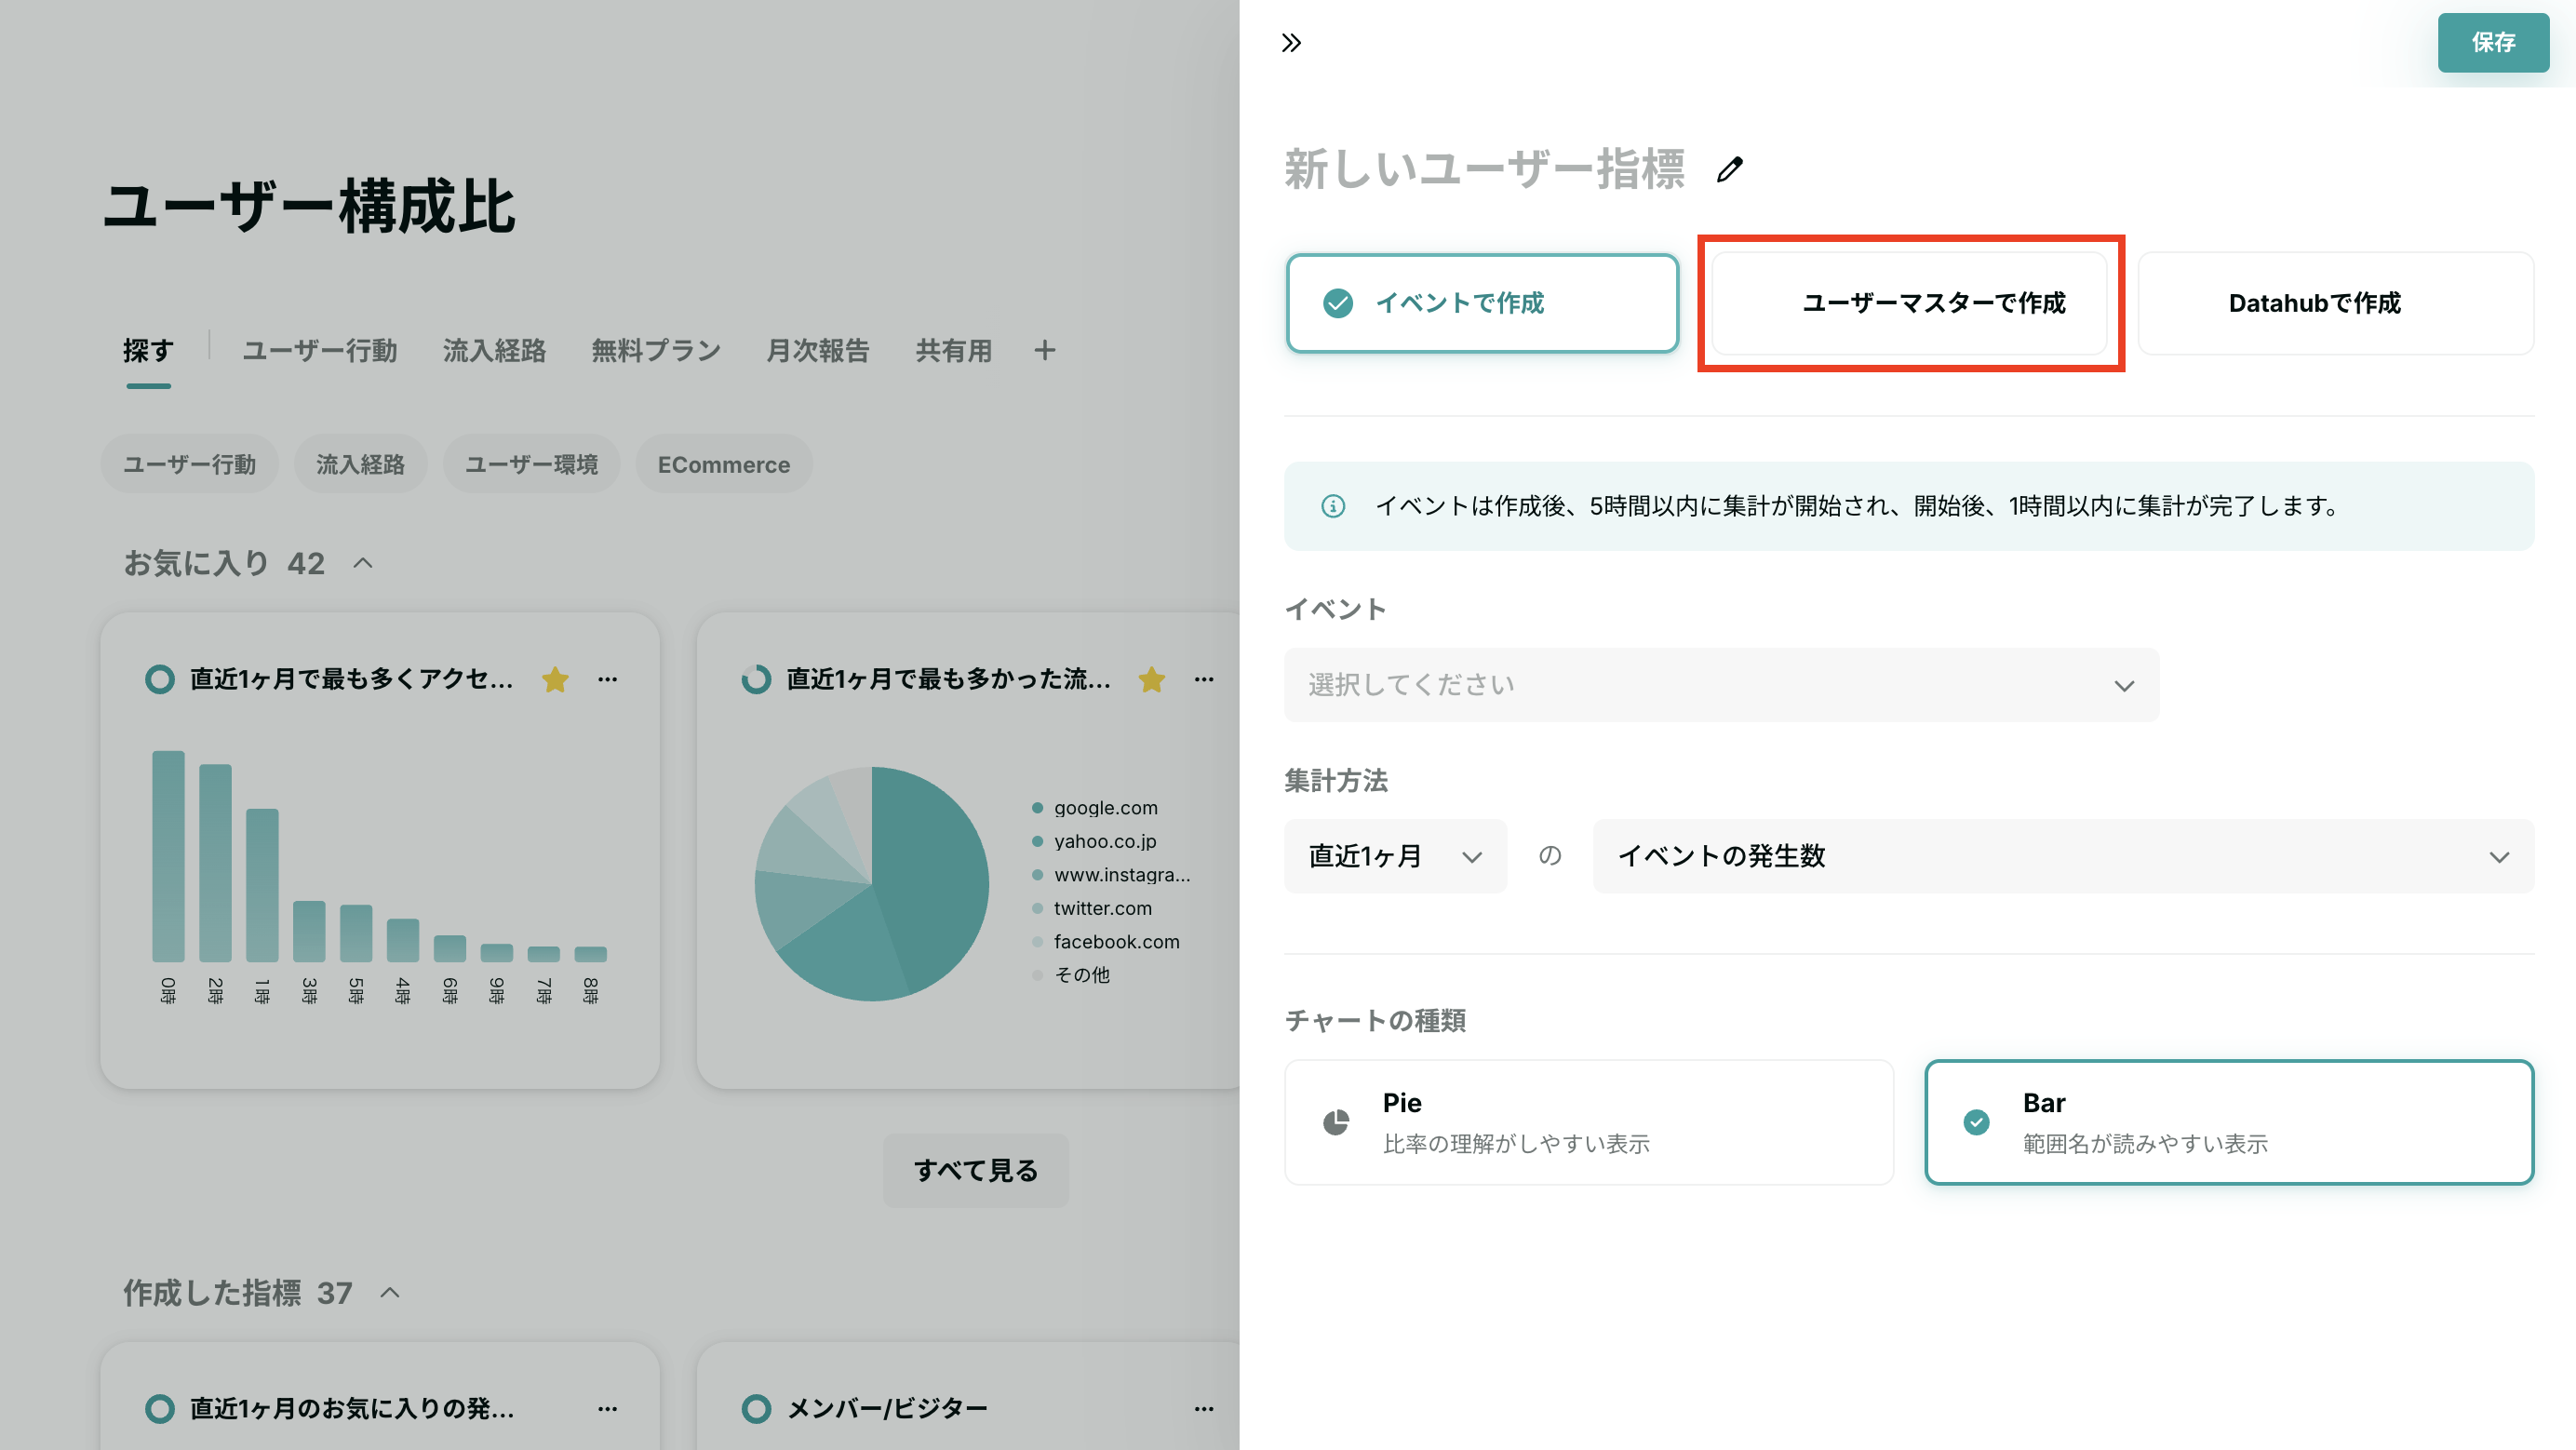2576x1450 pixels.
Task: Open more options on the お気に入りの発 card
Action: click(x=608, y=1409)
